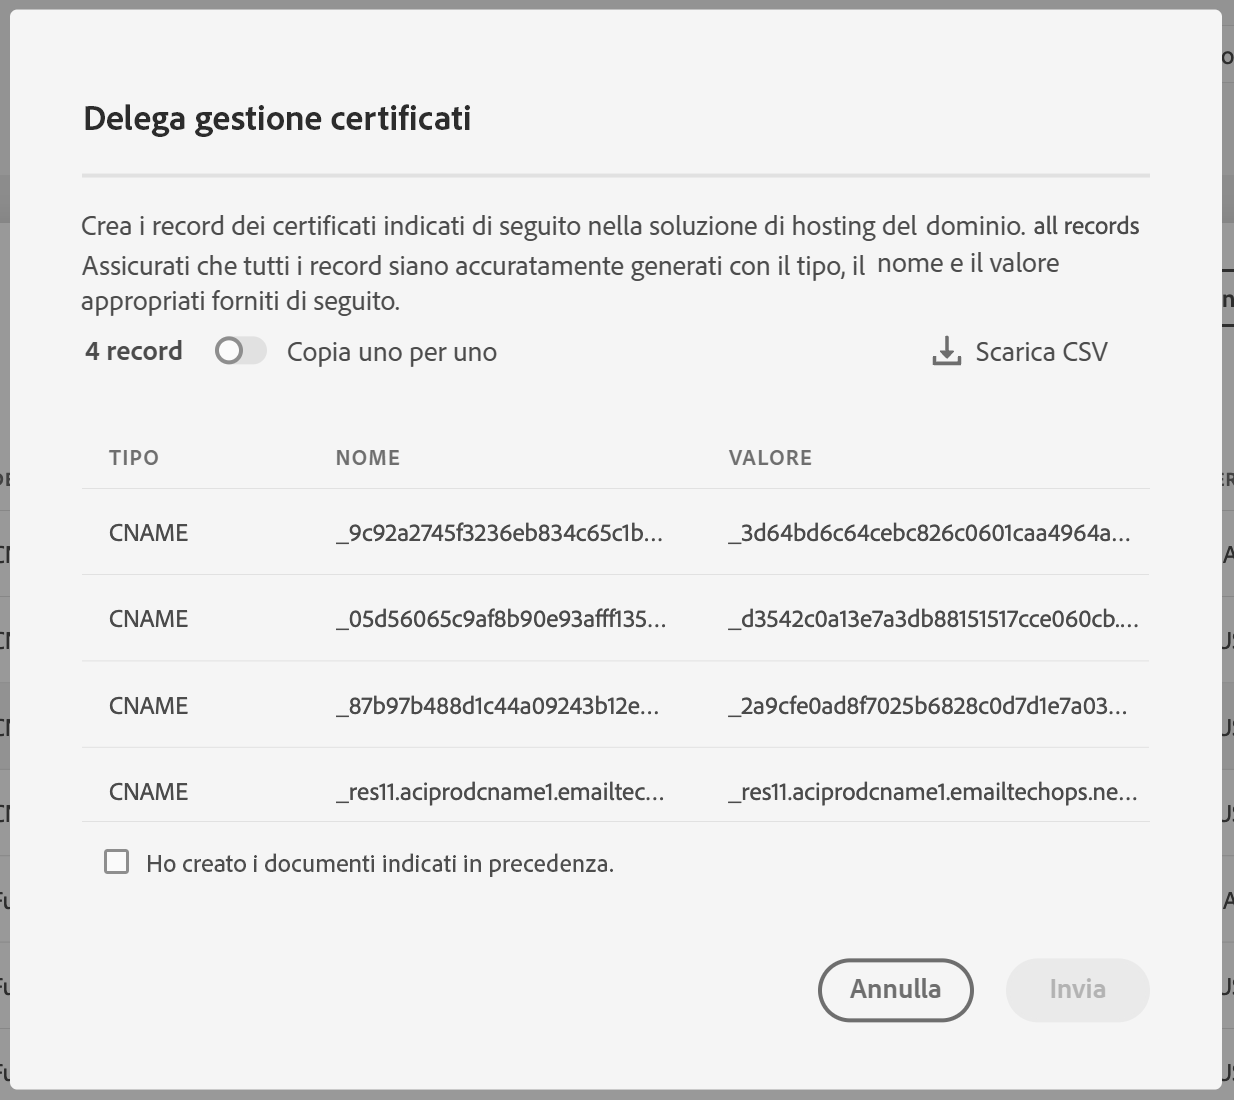Click record name _res11.aciprodcname1.emailtec
The height and width of the screenshot is (1100, 1234).
(x=500, y=792)
